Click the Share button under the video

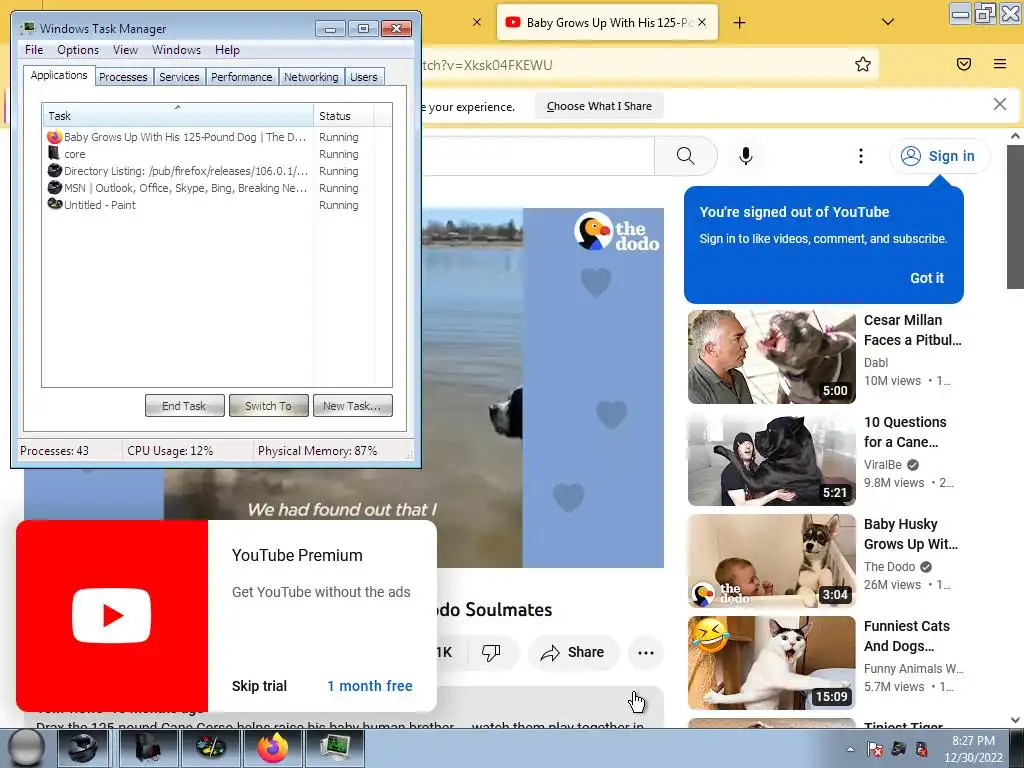pyautogui.click(x=573, y=652)
